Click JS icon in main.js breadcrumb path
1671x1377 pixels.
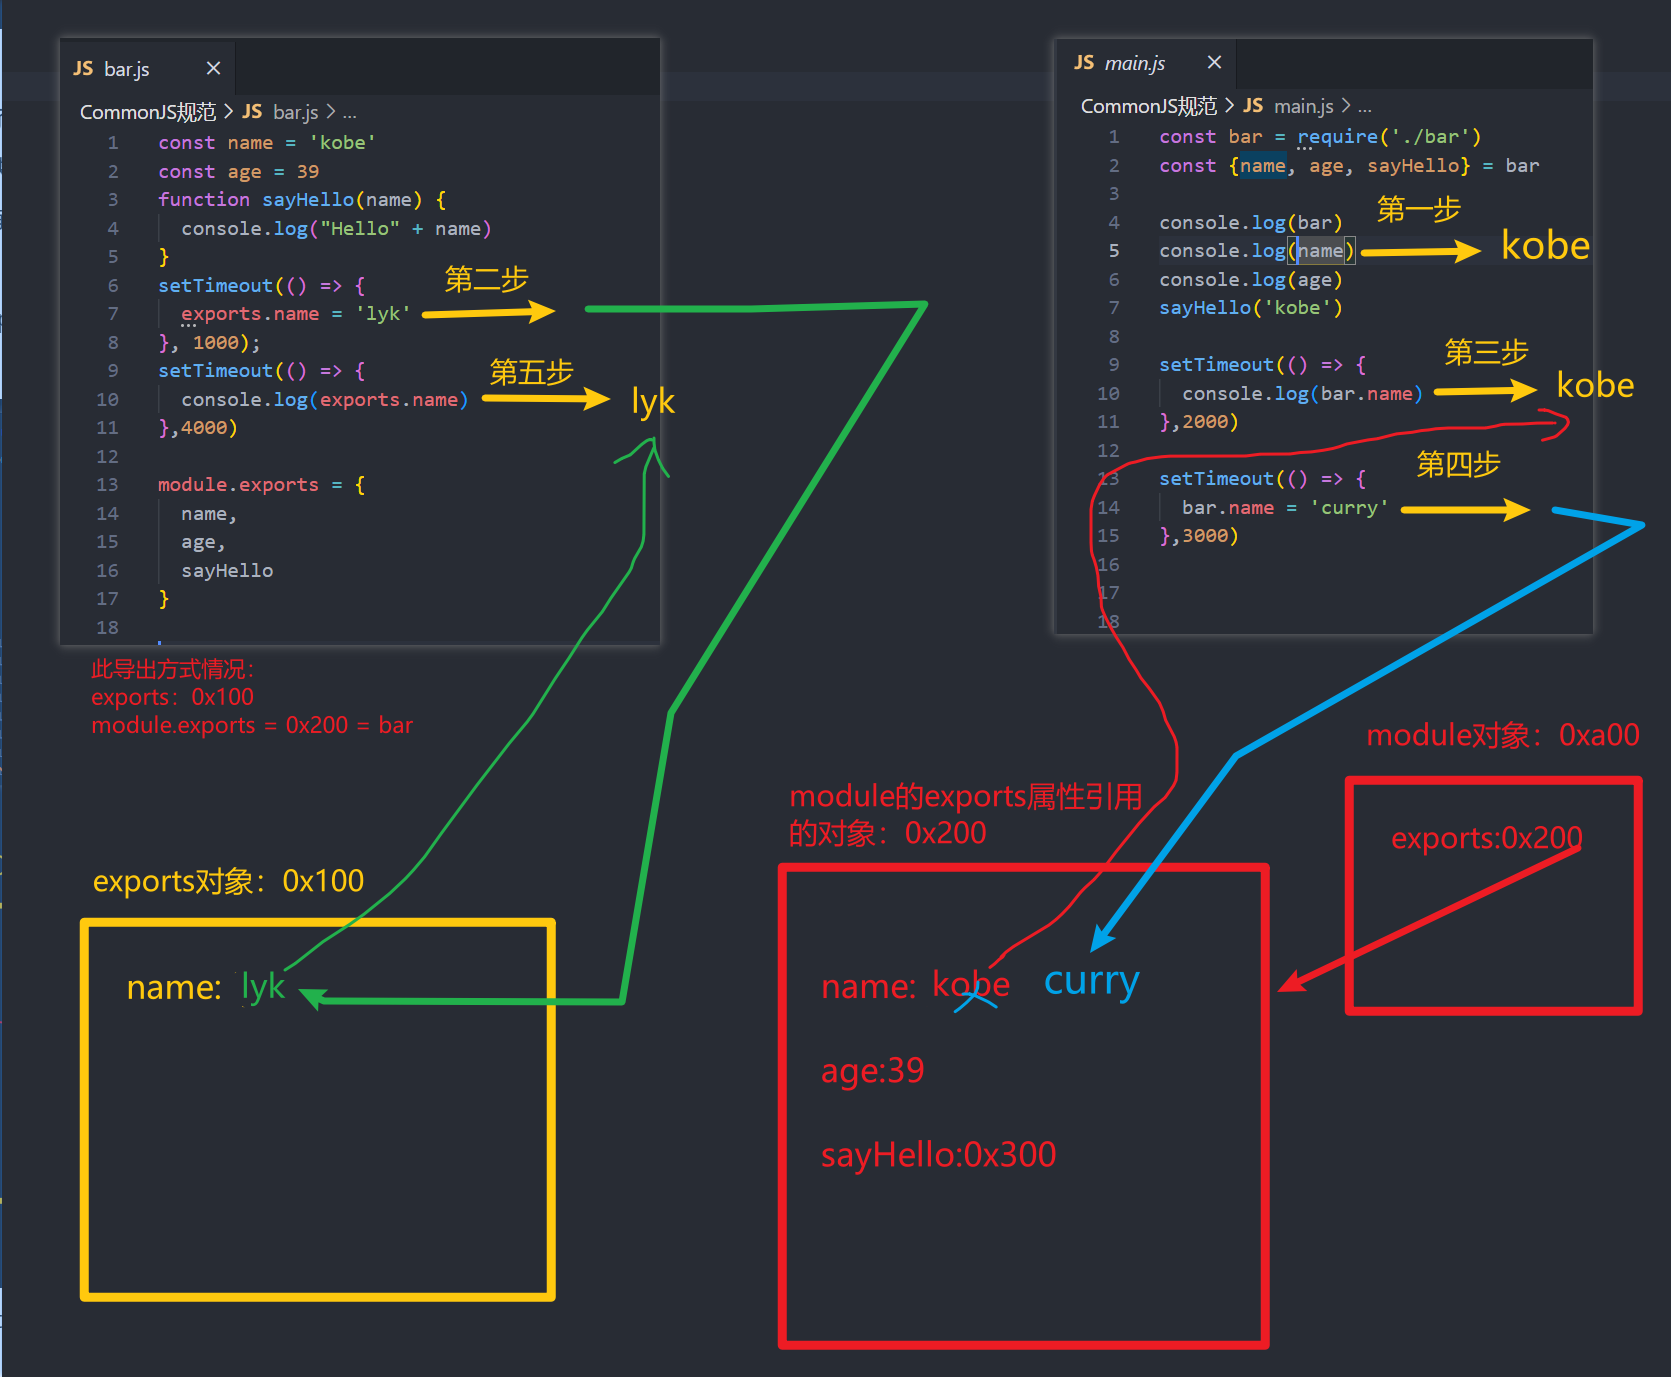[x=1253, y=106]
